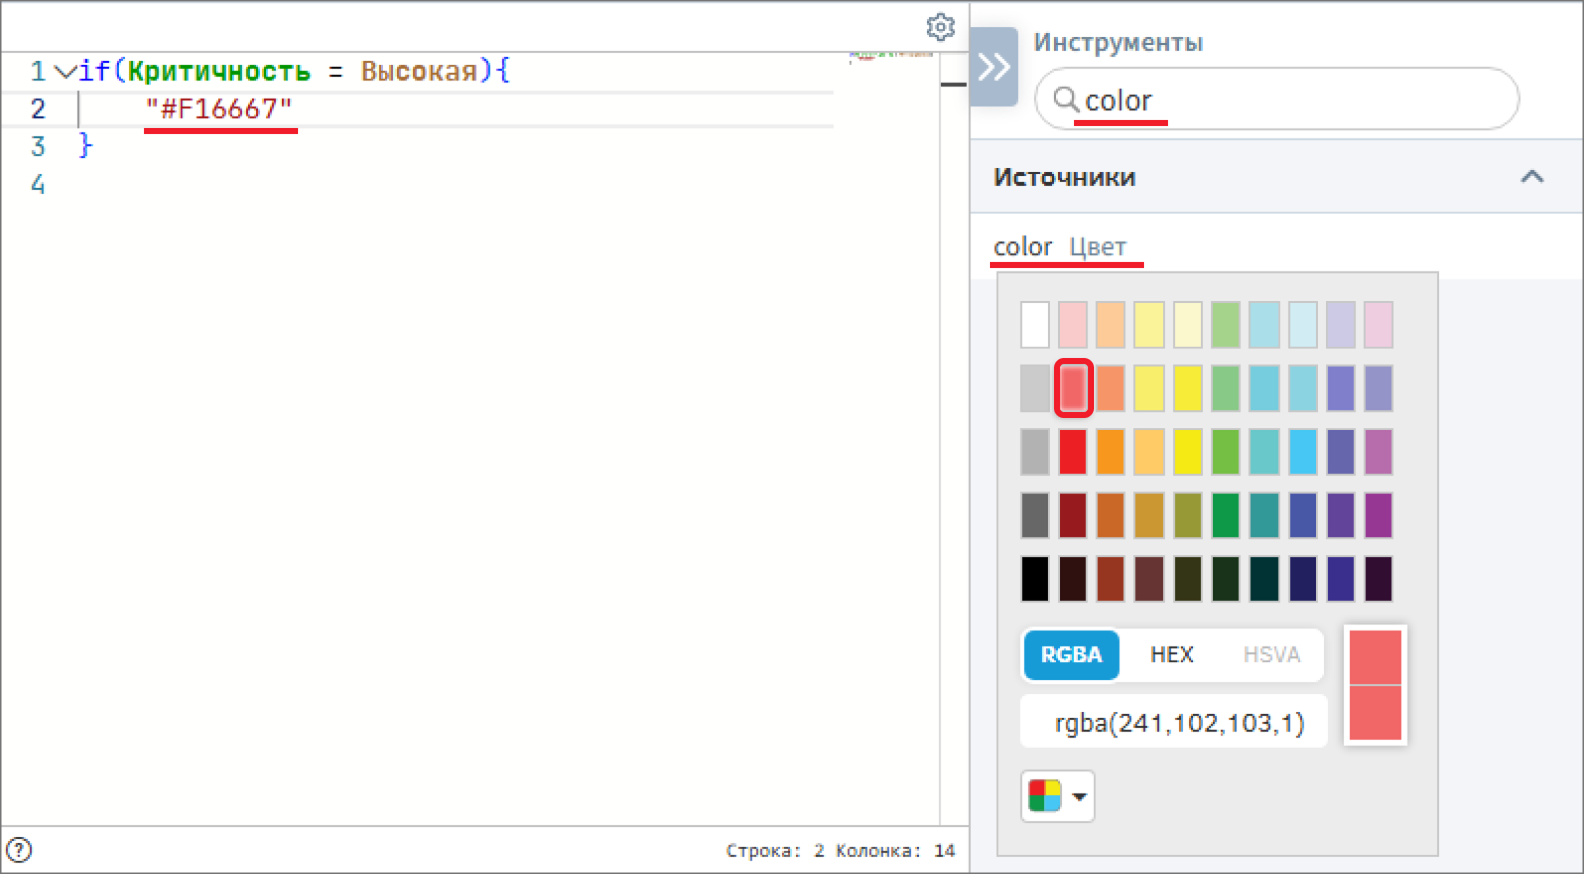1584x874 pixels.
Task: Switch to HSVA color format
Action: (1271, 655)
